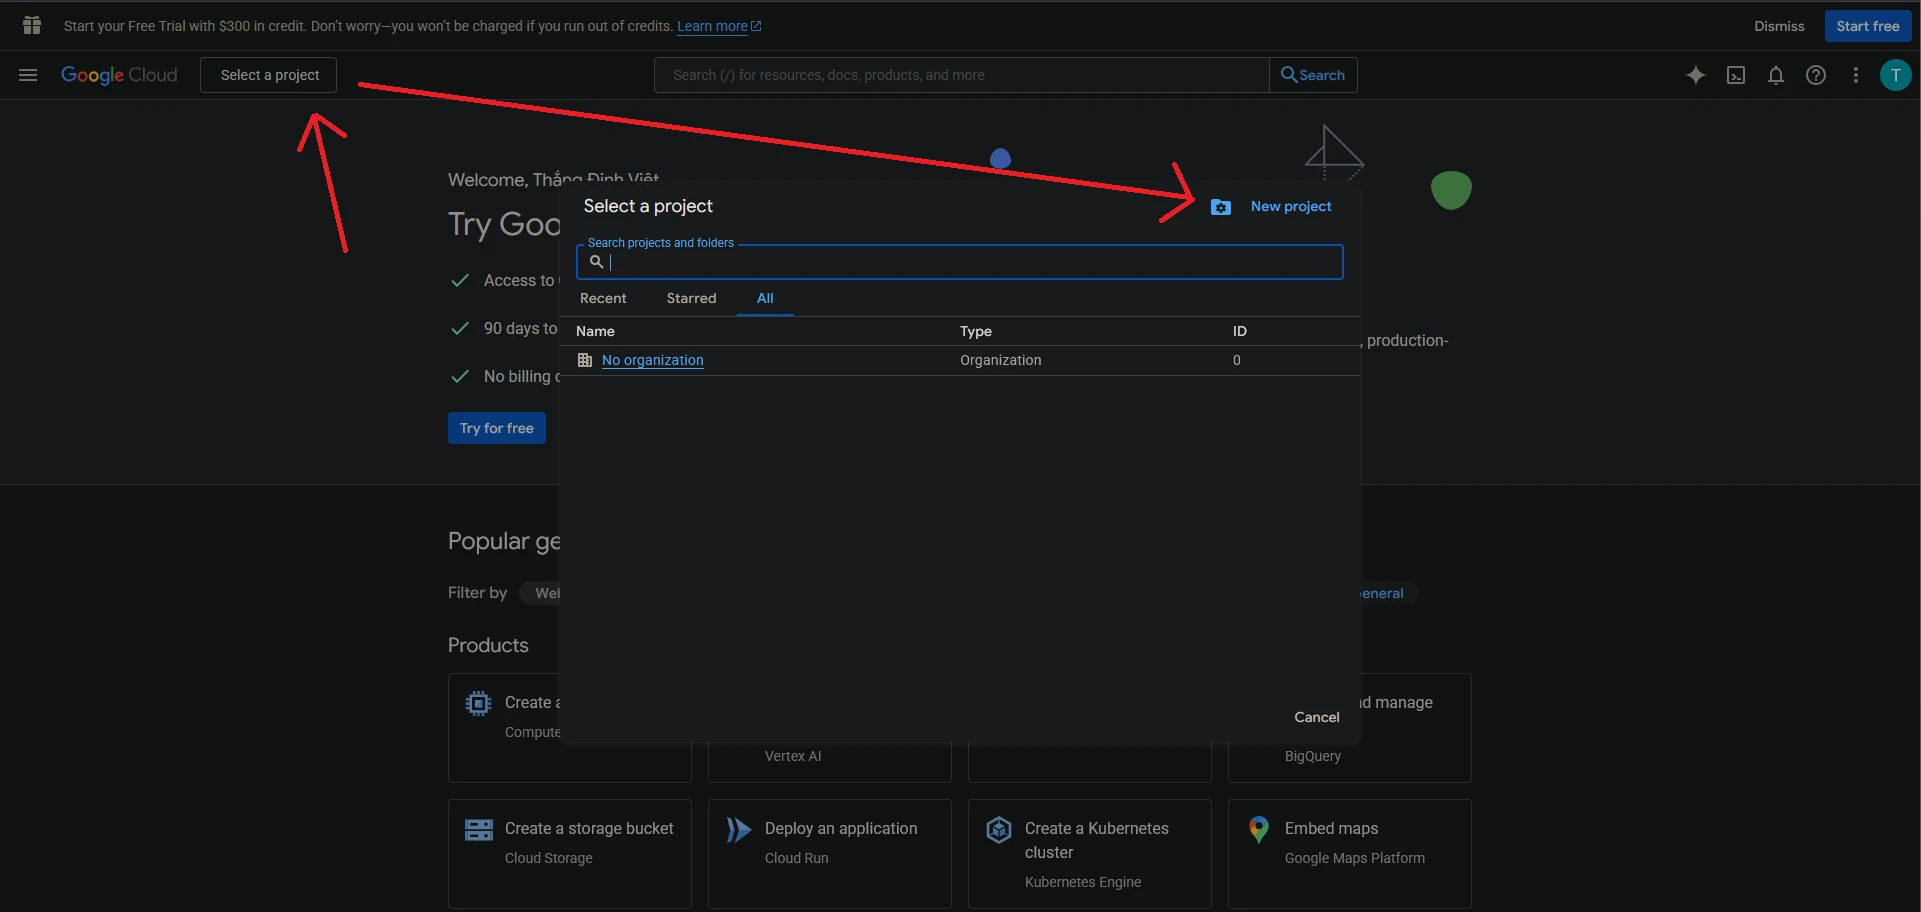
Task: Dismiss the free trial banner
Action: point(1779,26)
